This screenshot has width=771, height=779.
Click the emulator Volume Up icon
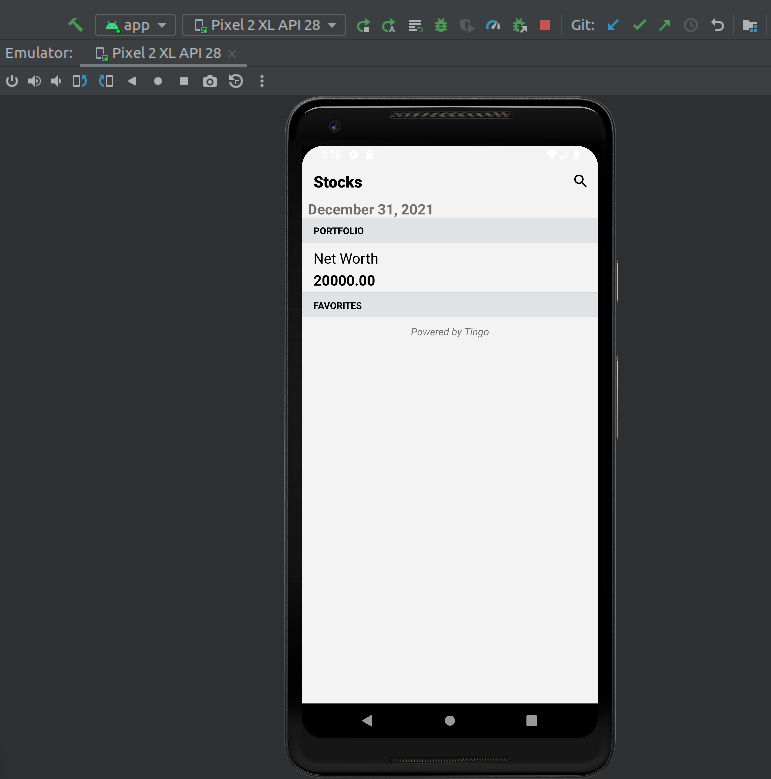click(x=34, y=81)
